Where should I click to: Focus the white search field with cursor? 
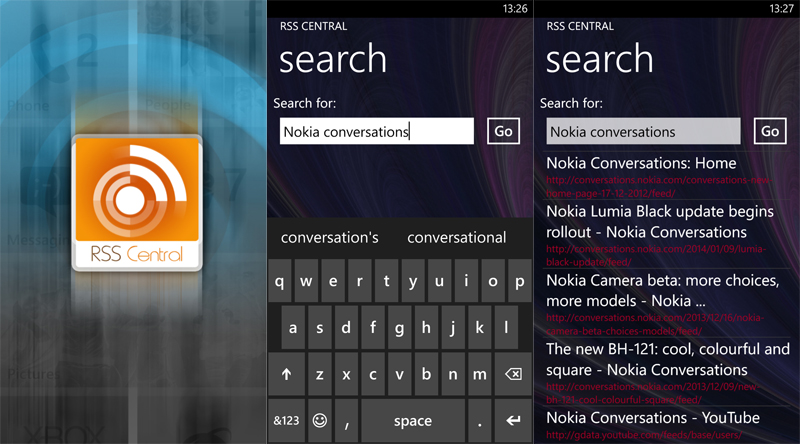pos(377,131)
